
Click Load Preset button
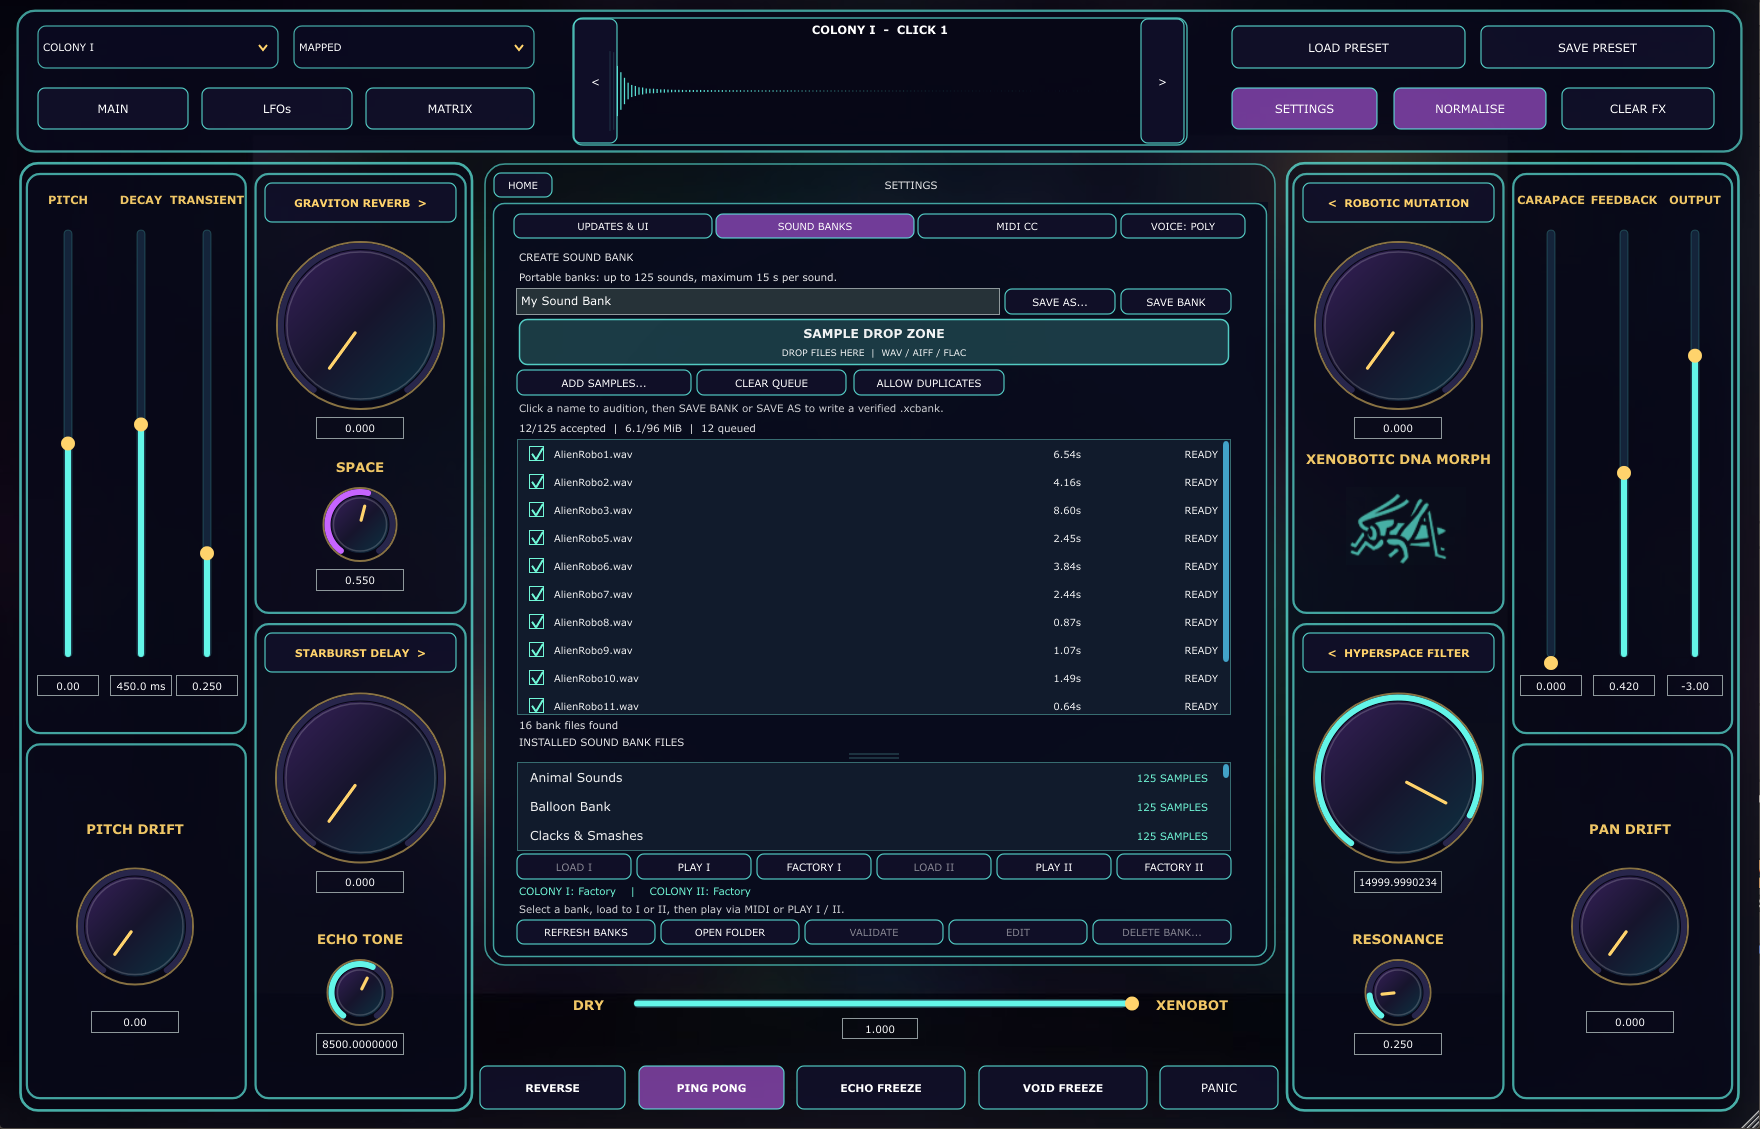pos(1348,47)
